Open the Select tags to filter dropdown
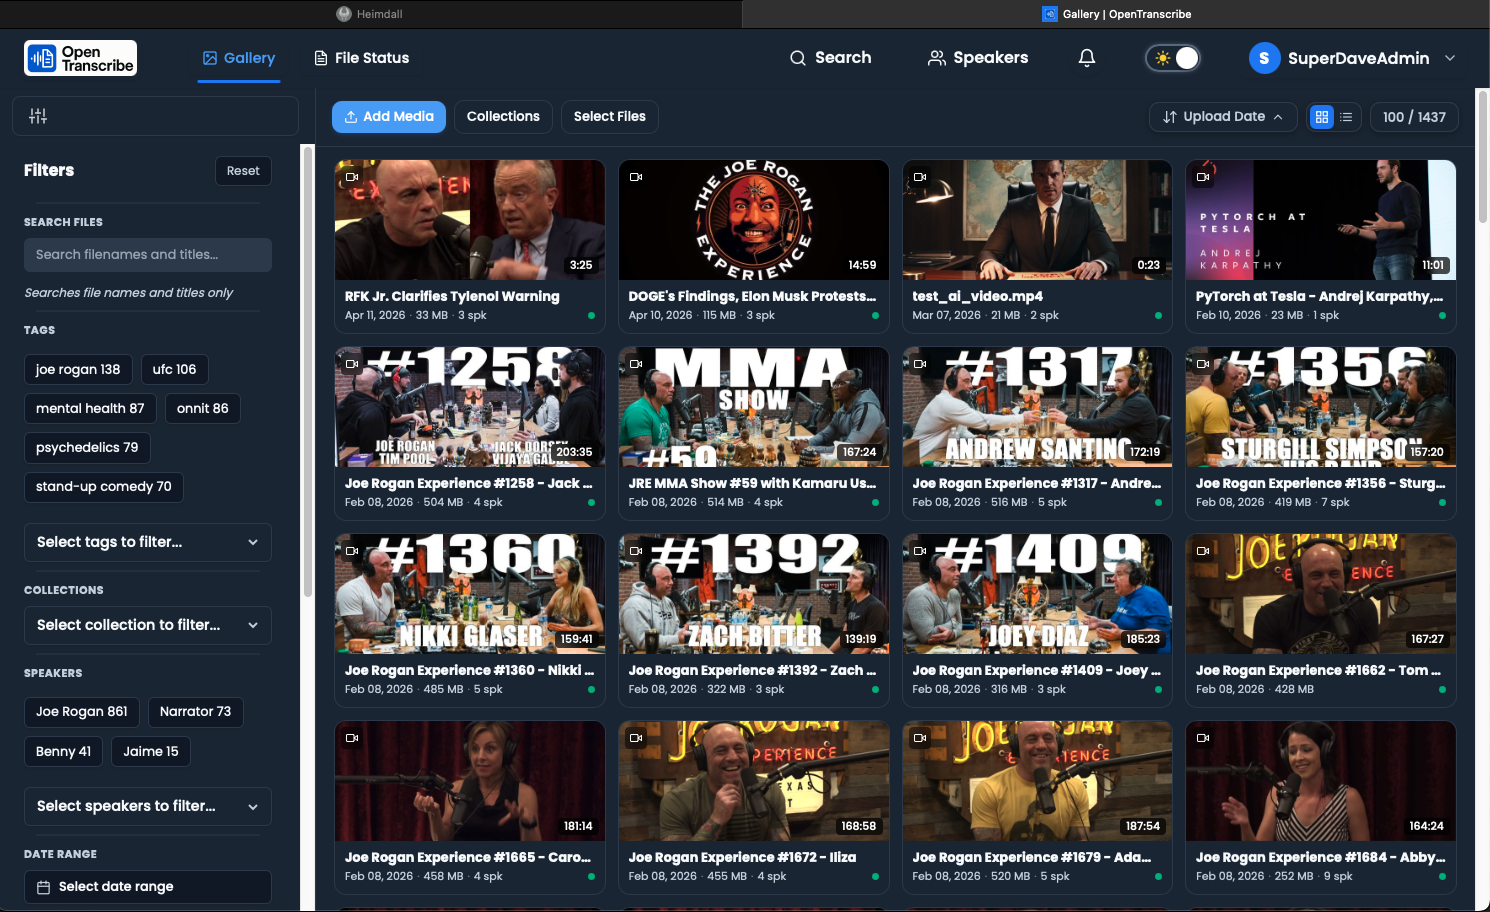This screenshot has height=912, width=1490. (148, 542)
